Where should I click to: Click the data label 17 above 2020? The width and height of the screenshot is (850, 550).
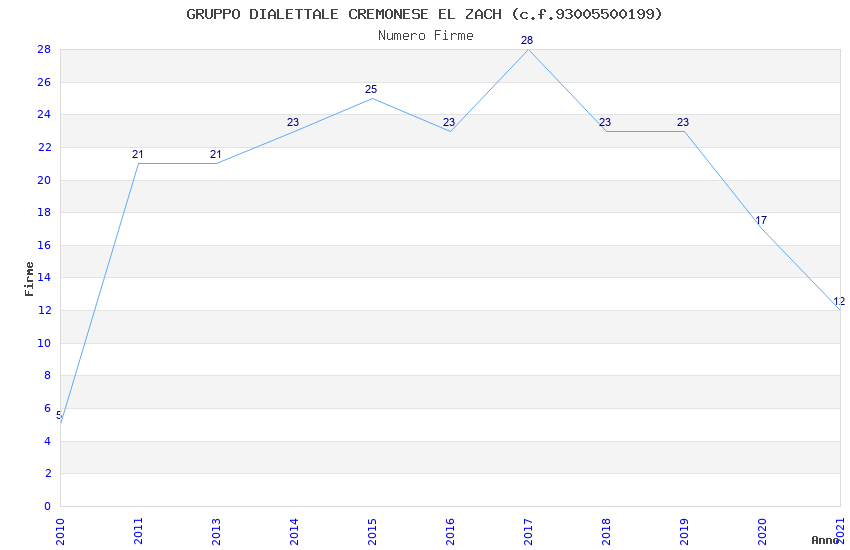click(x=761, y=220)
